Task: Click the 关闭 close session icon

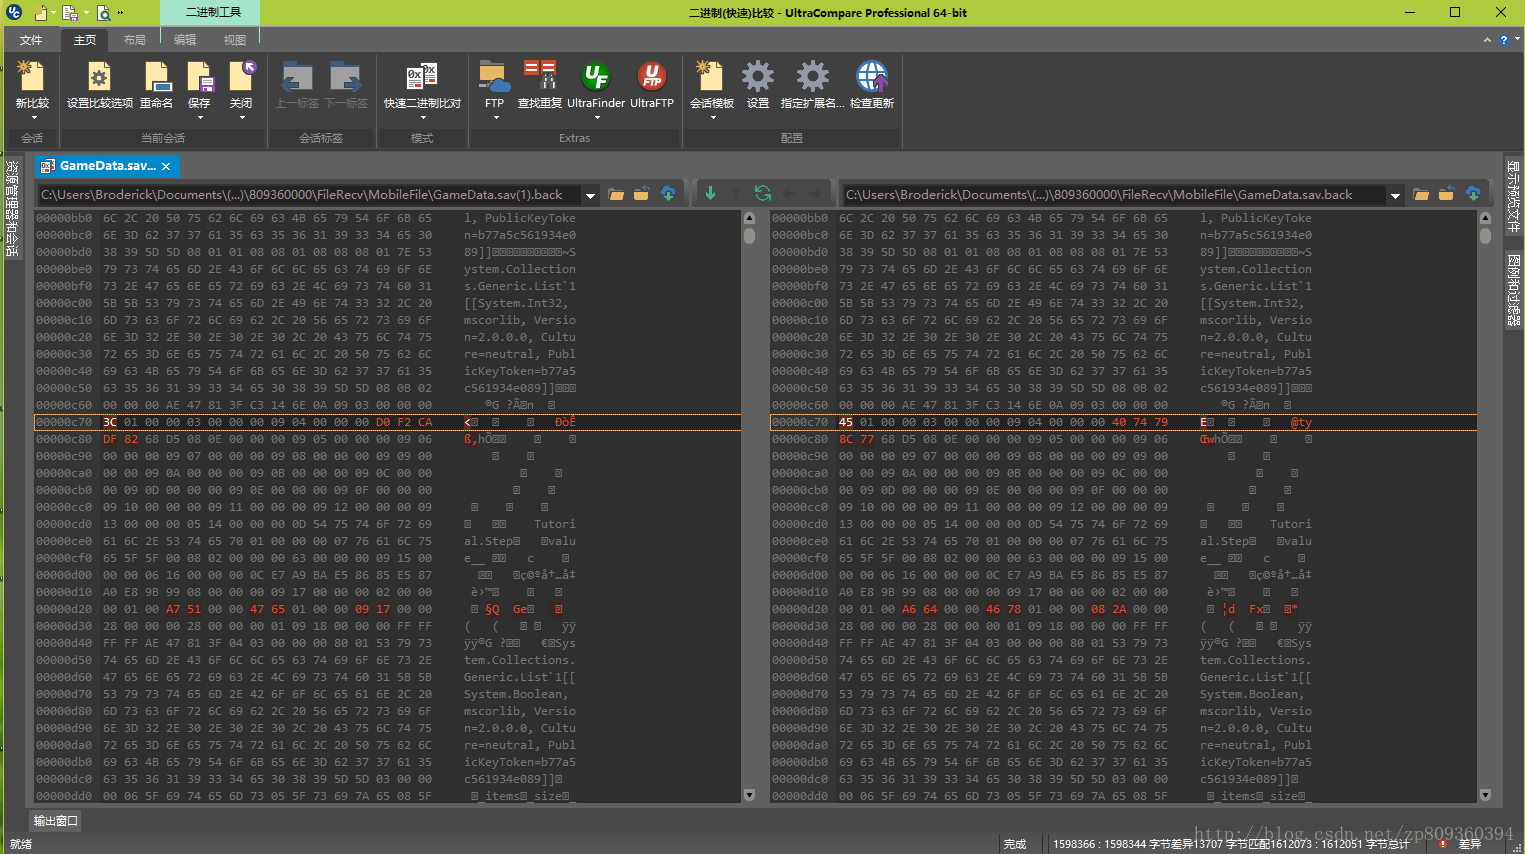Action: point(242,77)
